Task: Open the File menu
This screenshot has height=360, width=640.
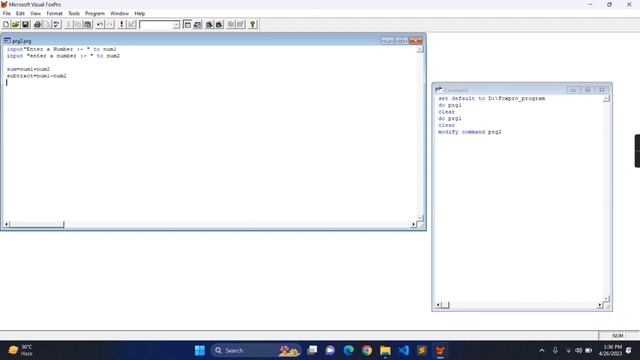Action: point(7,13)
